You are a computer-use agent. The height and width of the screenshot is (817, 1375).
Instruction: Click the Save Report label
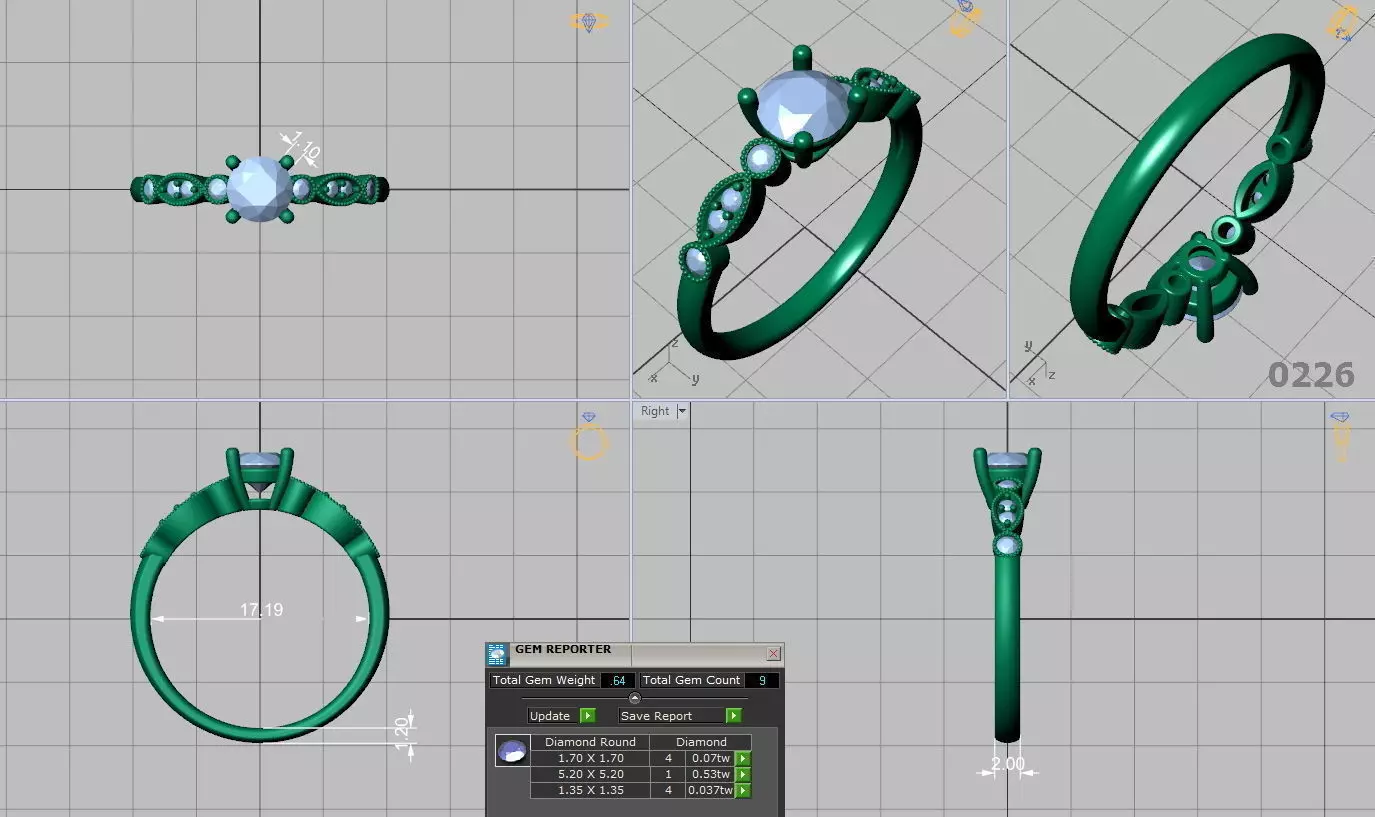pyautogui.click(x=671, y=716)
